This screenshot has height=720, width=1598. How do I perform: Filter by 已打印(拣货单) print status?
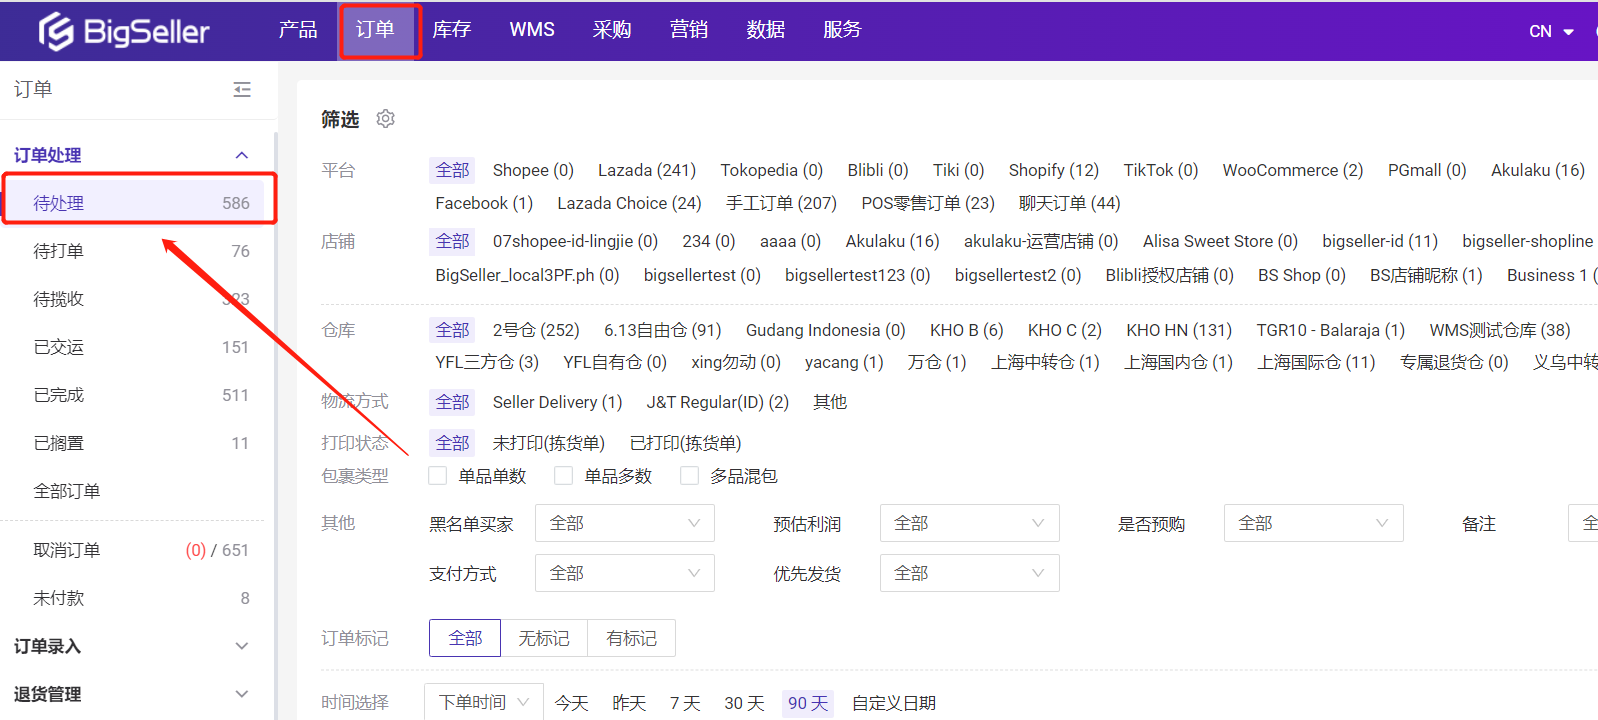click(x=686, y=443)
